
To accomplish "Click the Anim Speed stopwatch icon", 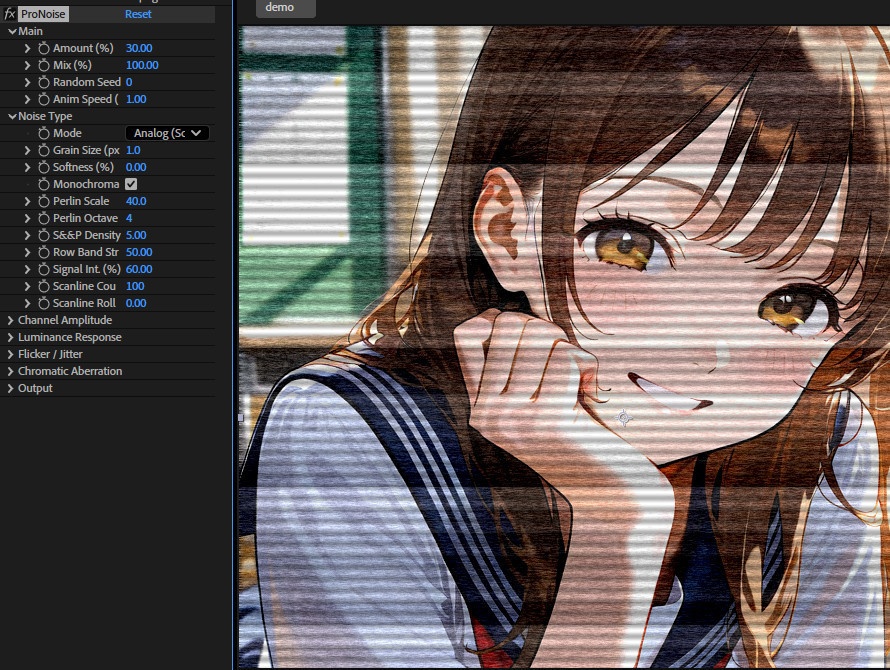I will (x=43, y=99).
